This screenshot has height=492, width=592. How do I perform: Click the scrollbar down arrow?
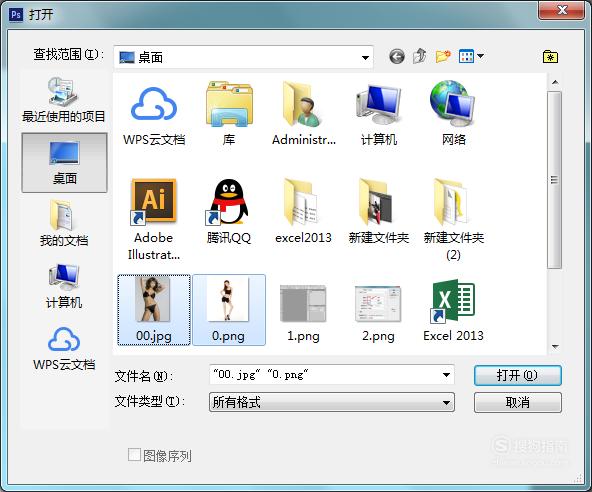click(555, 346)
